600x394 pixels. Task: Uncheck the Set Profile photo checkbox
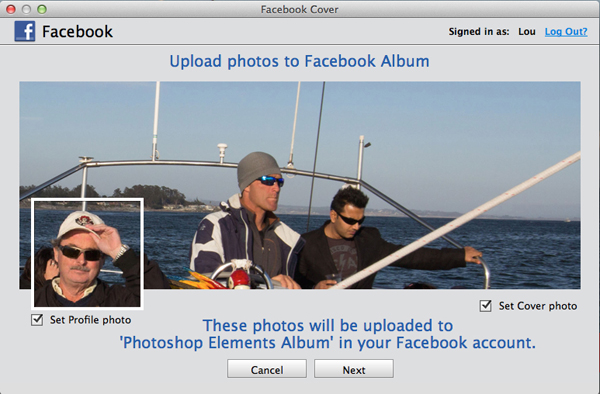click(x=37, y=320)
